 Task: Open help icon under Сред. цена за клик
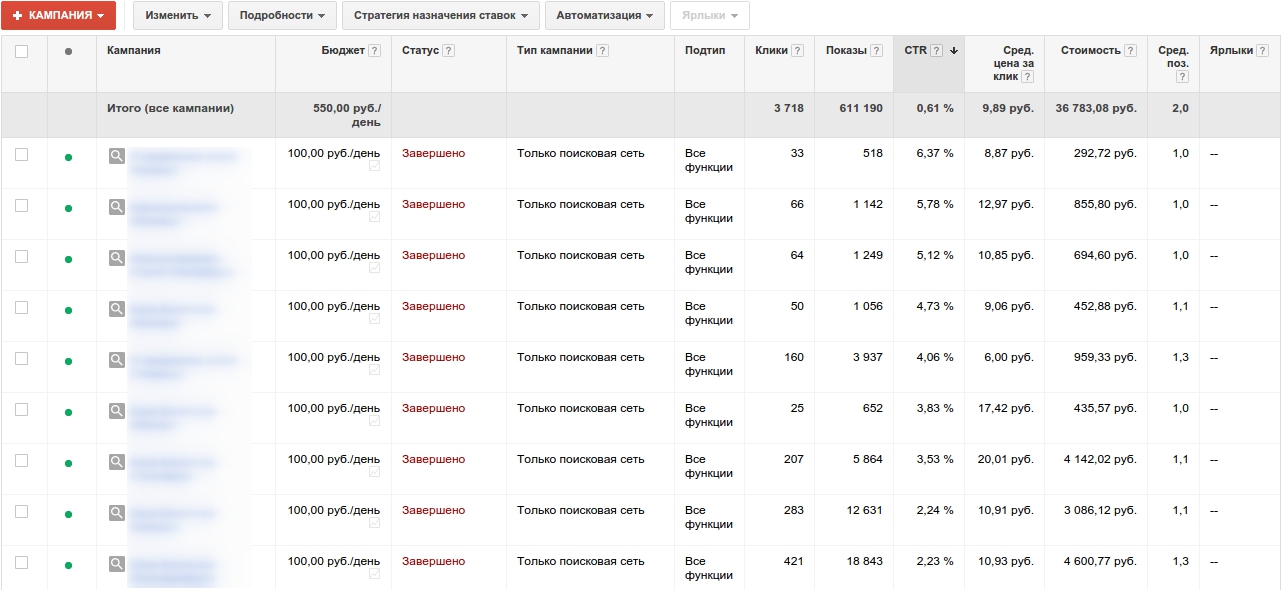[x=1027, y=77]
